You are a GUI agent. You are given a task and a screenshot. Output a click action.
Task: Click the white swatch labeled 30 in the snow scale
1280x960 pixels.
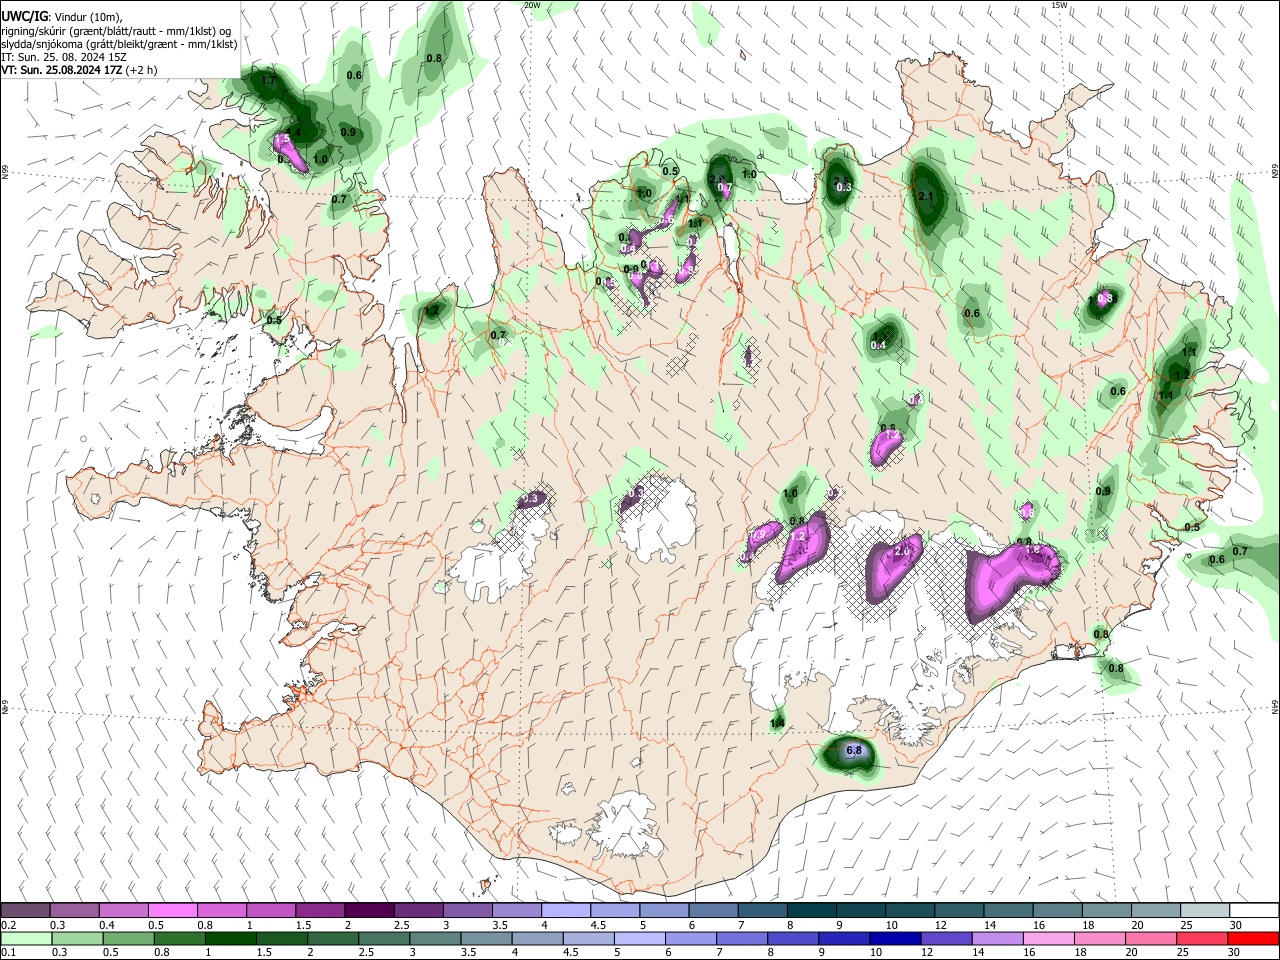pos(1254,910)
